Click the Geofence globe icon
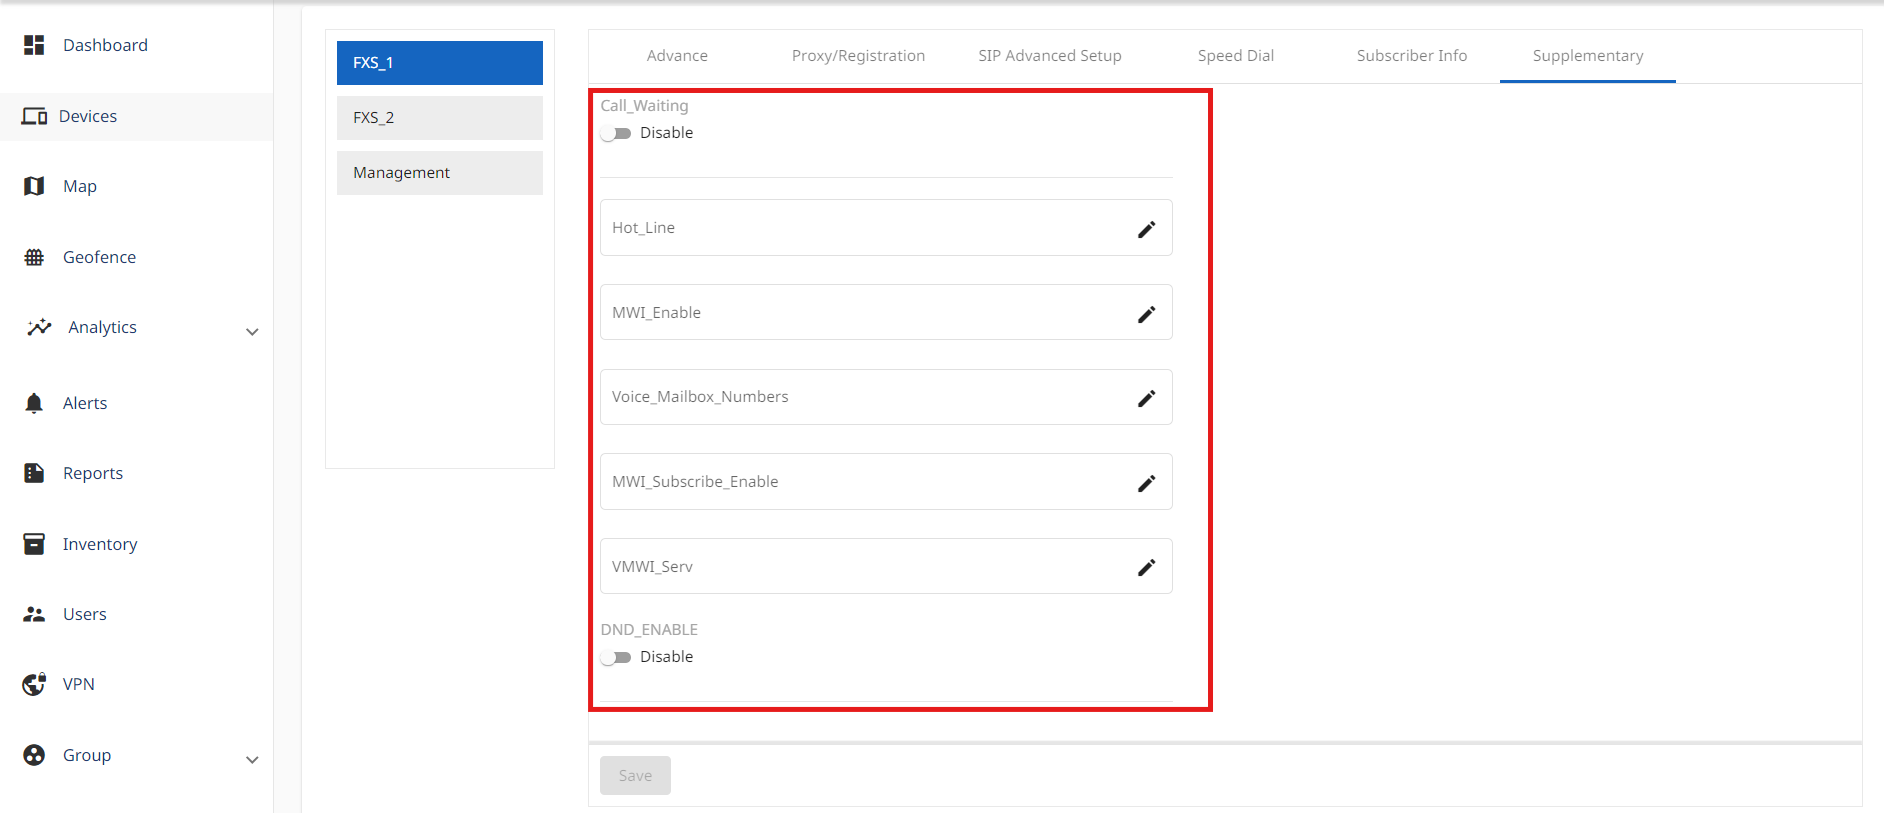Viewport: 1884px width, 813px height. (x=34, y=257)
